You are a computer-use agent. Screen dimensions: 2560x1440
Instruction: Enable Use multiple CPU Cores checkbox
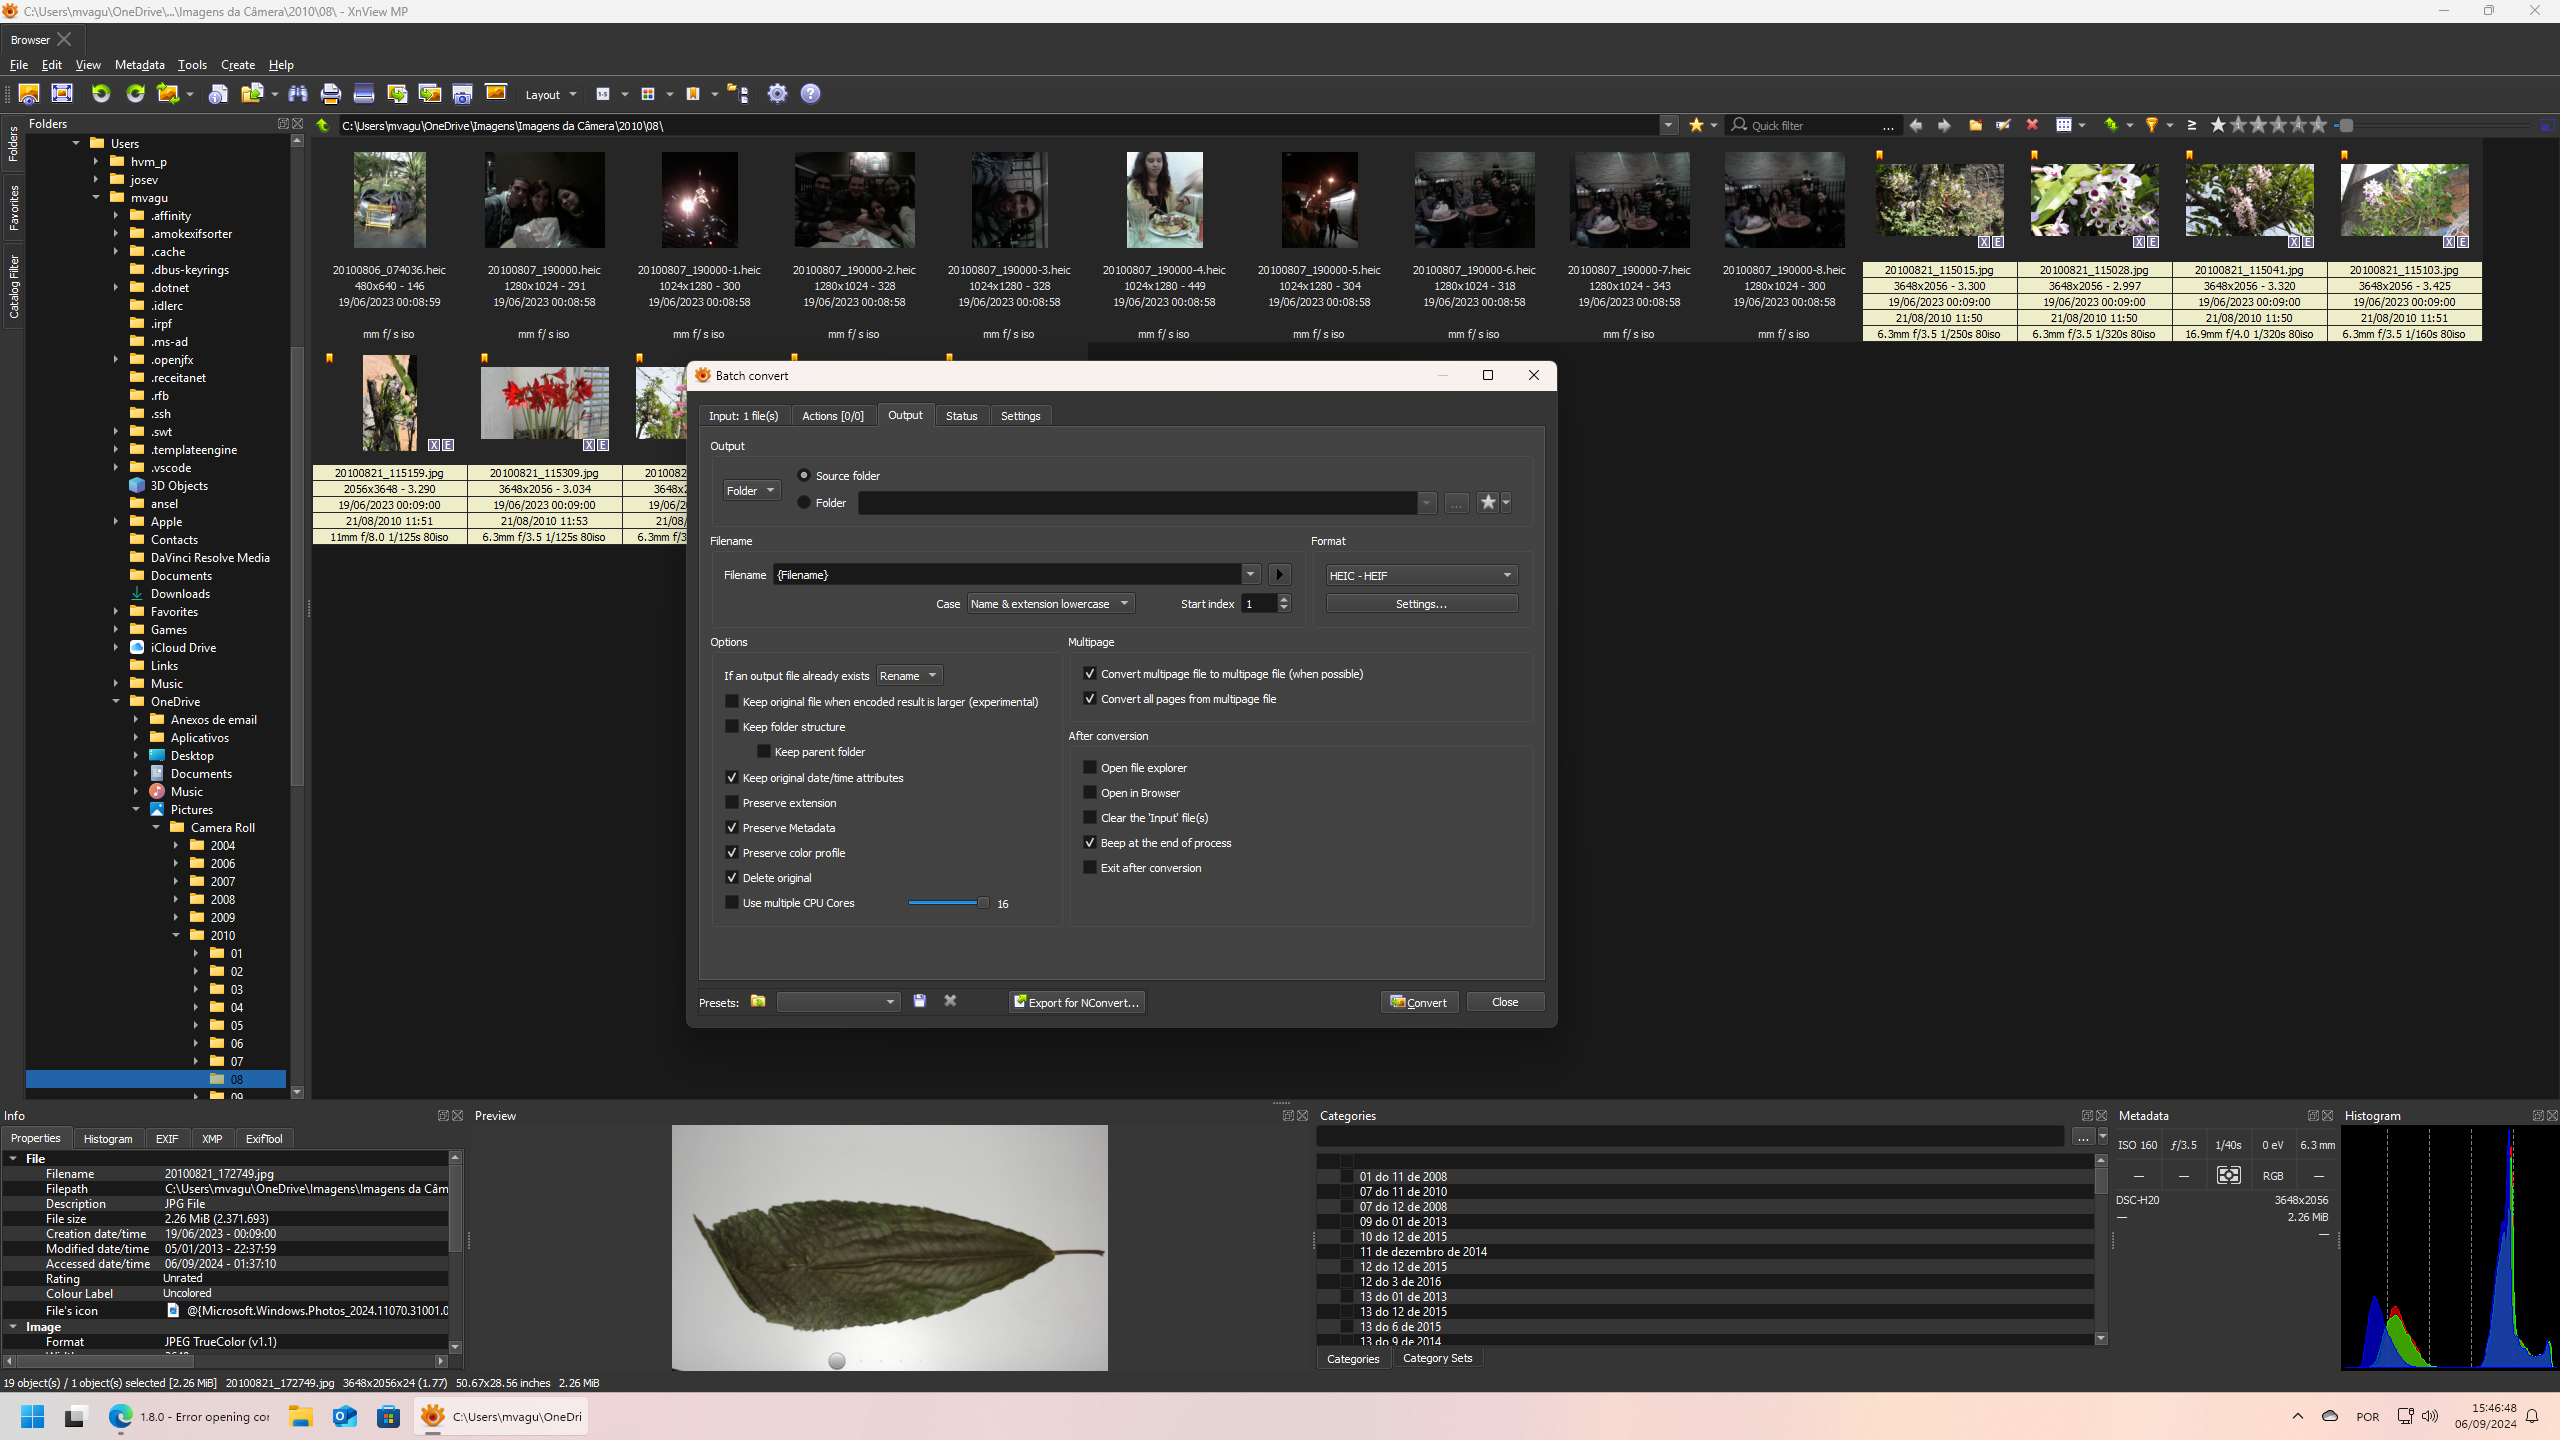point(732,903)
